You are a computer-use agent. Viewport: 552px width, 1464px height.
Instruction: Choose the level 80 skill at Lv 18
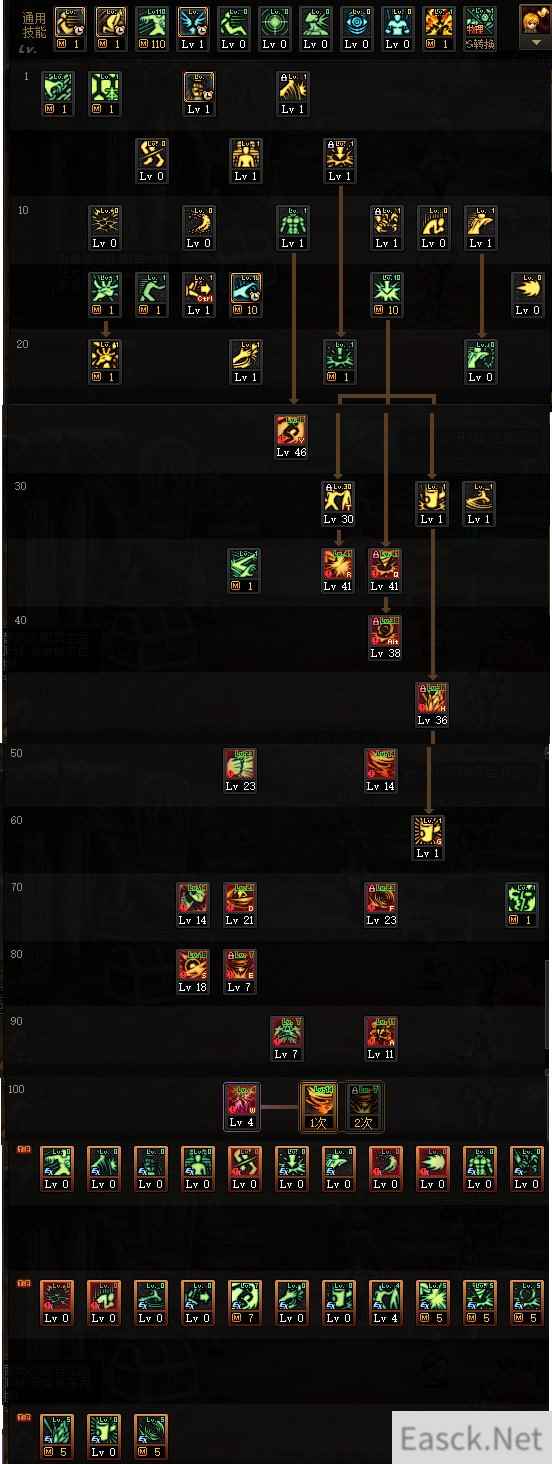(x=193, y=971)
